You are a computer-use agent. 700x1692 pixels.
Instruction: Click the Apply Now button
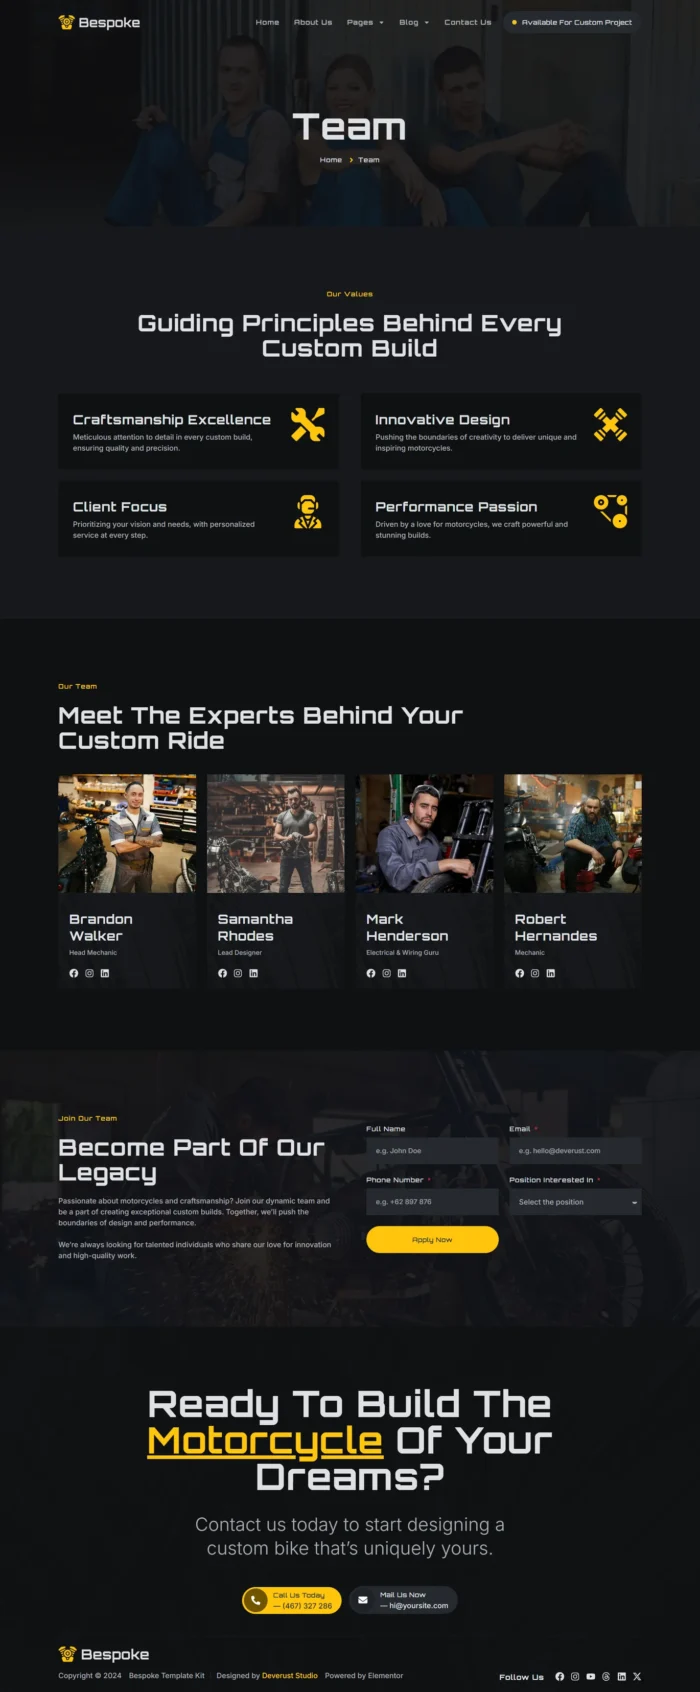point(432,1239)
